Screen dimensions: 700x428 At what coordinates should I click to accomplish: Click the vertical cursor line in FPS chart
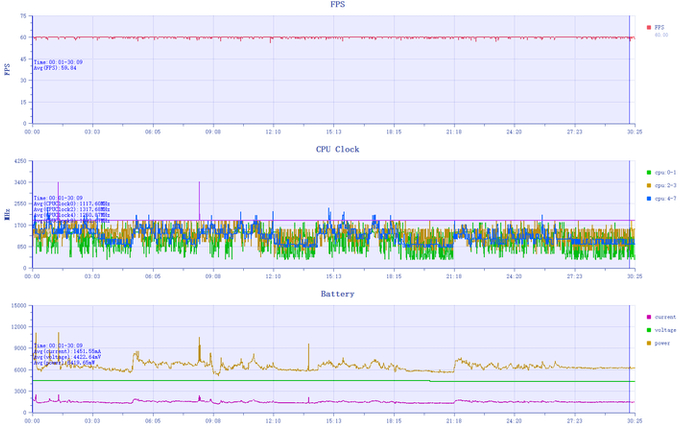[x=629, y=70]
